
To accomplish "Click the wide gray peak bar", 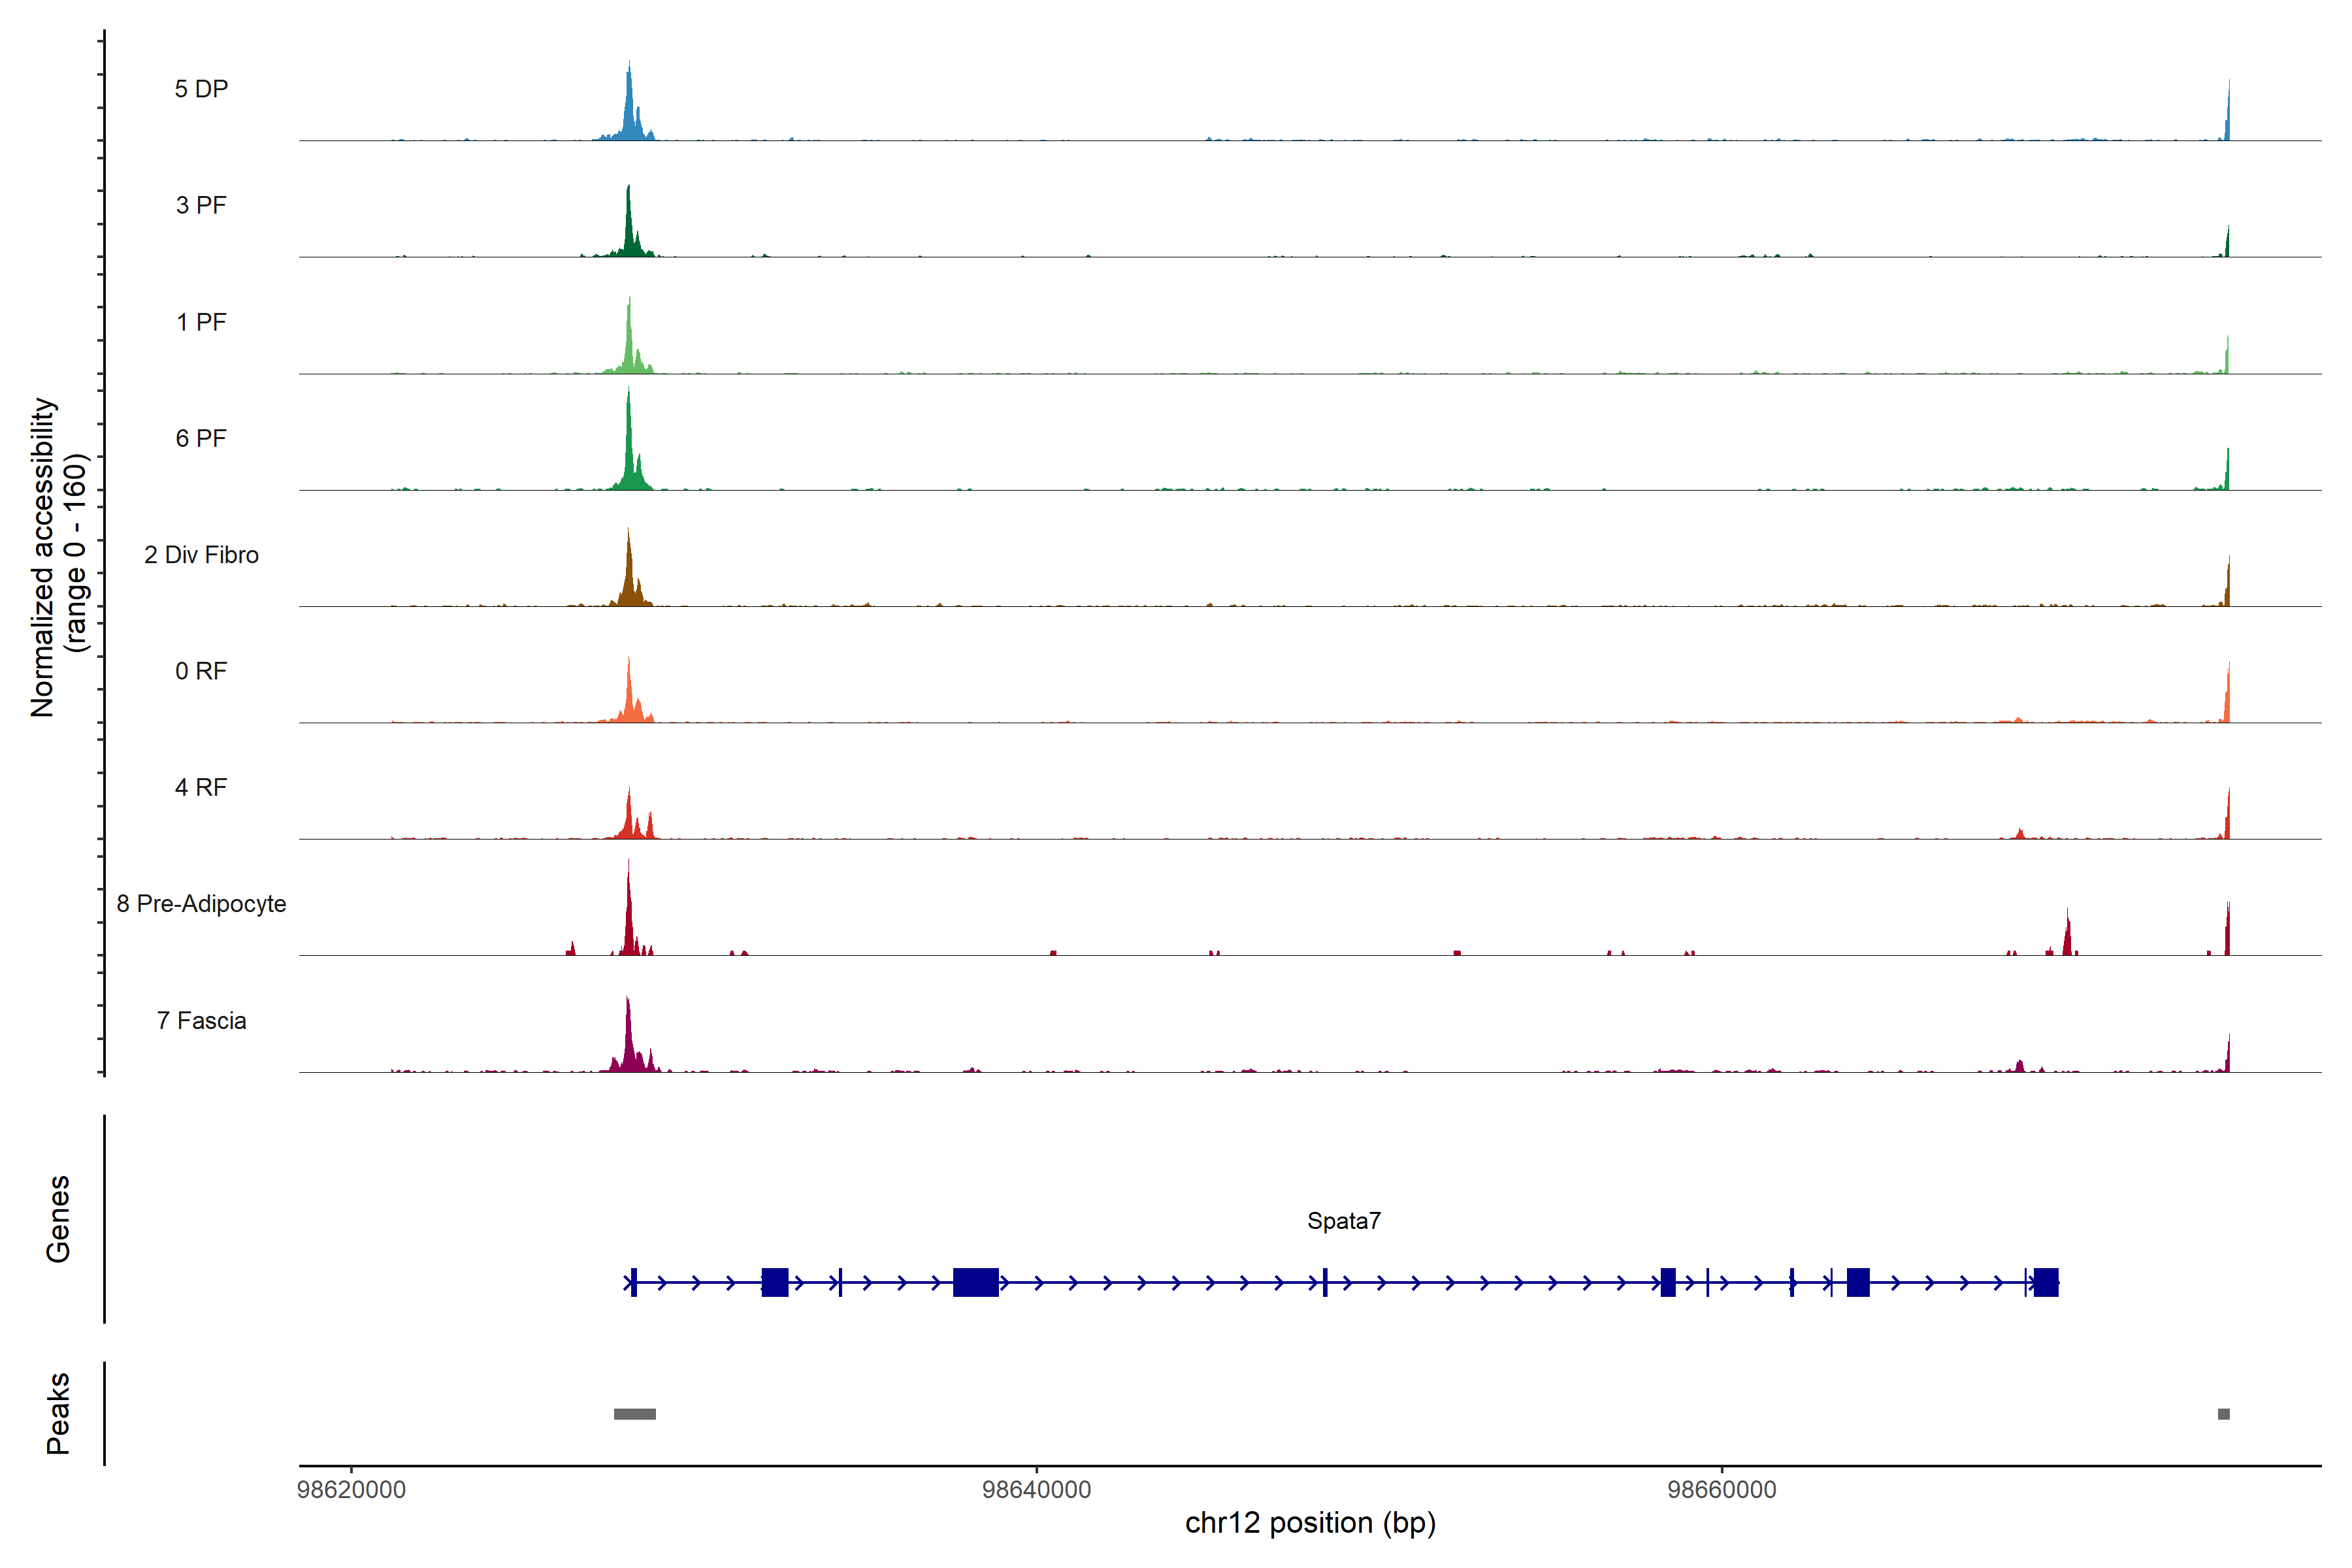I will coord(634,1414).
